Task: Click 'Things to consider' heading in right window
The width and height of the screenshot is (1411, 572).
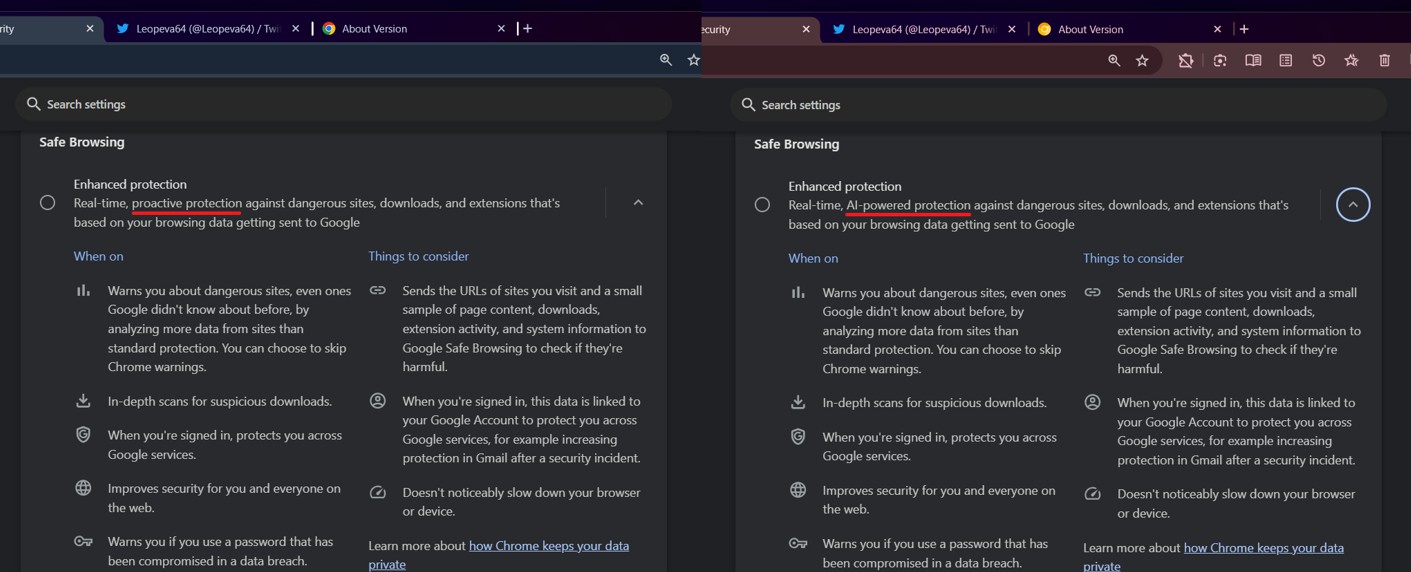Action: 1133,258
